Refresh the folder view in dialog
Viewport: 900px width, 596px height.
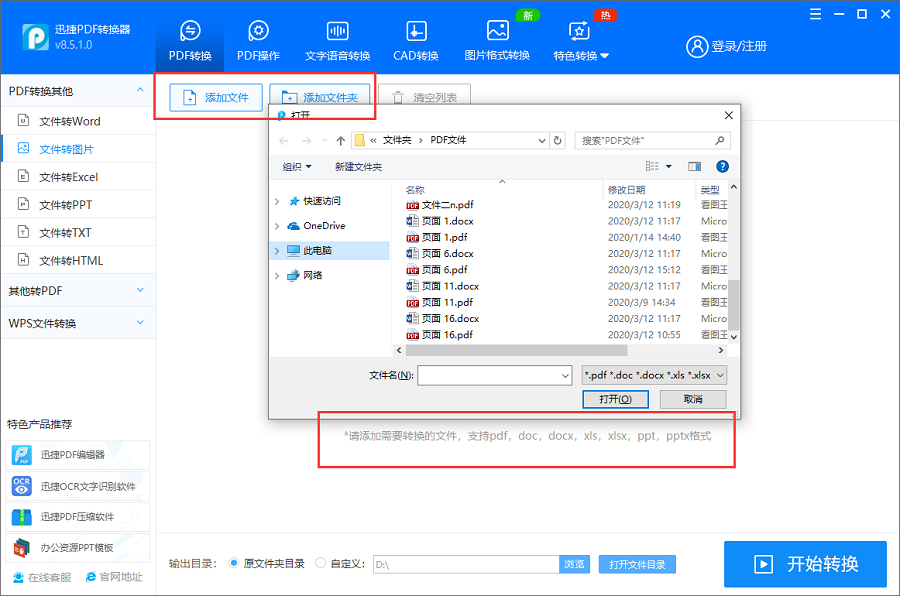click(x=557, y=140)
